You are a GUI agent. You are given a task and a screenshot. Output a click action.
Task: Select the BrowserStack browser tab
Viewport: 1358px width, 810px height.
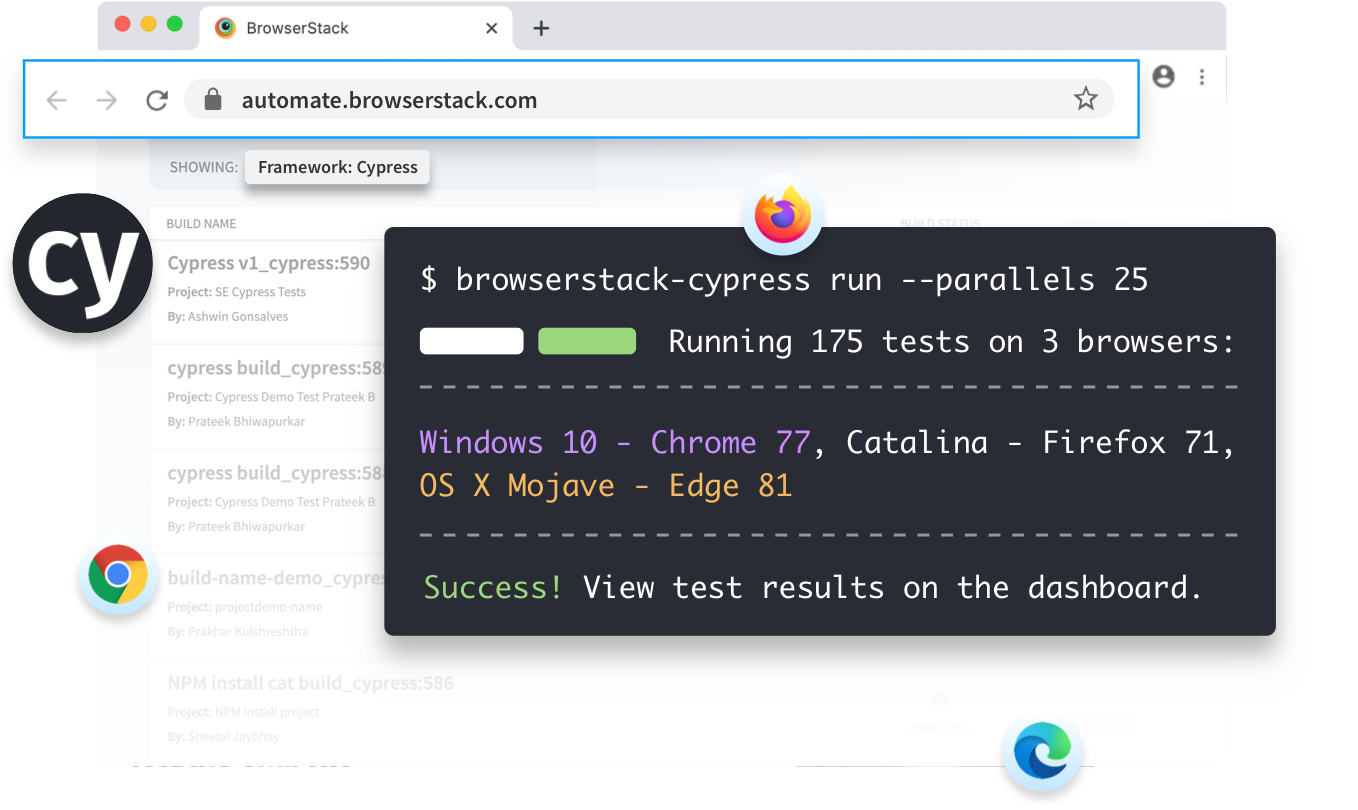[x=356, y=28]
